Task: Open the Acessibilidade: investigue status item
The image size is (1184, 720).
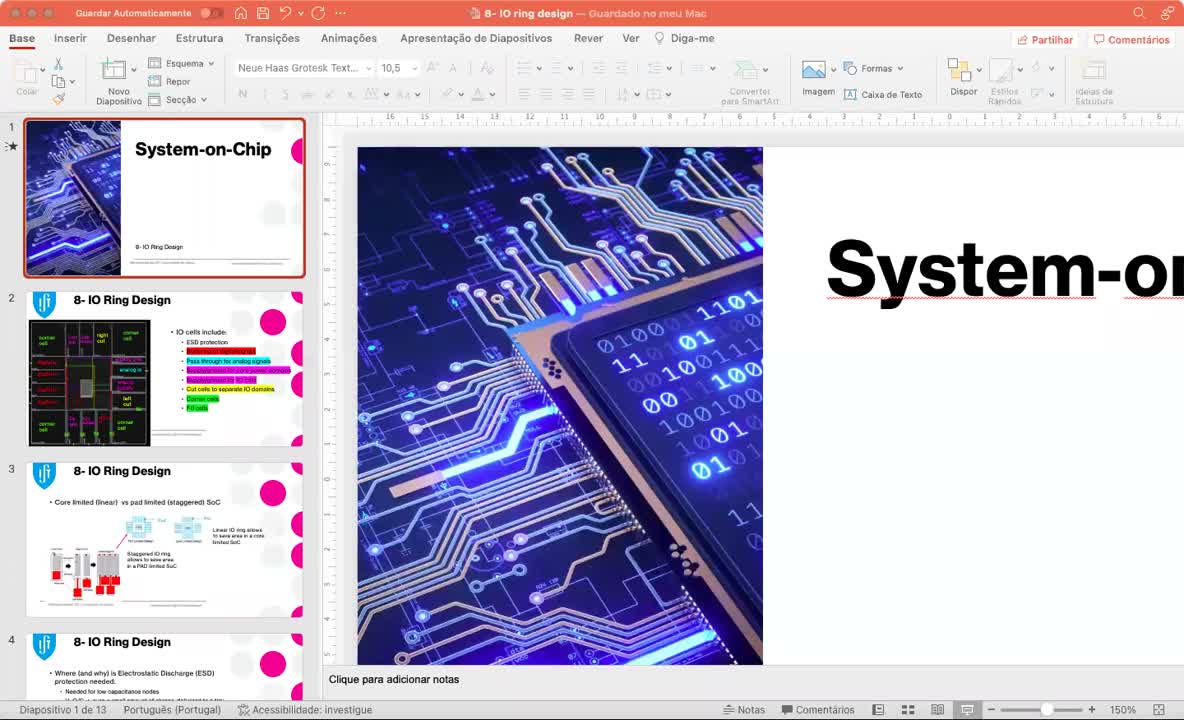Action: [x=305, y=709]
